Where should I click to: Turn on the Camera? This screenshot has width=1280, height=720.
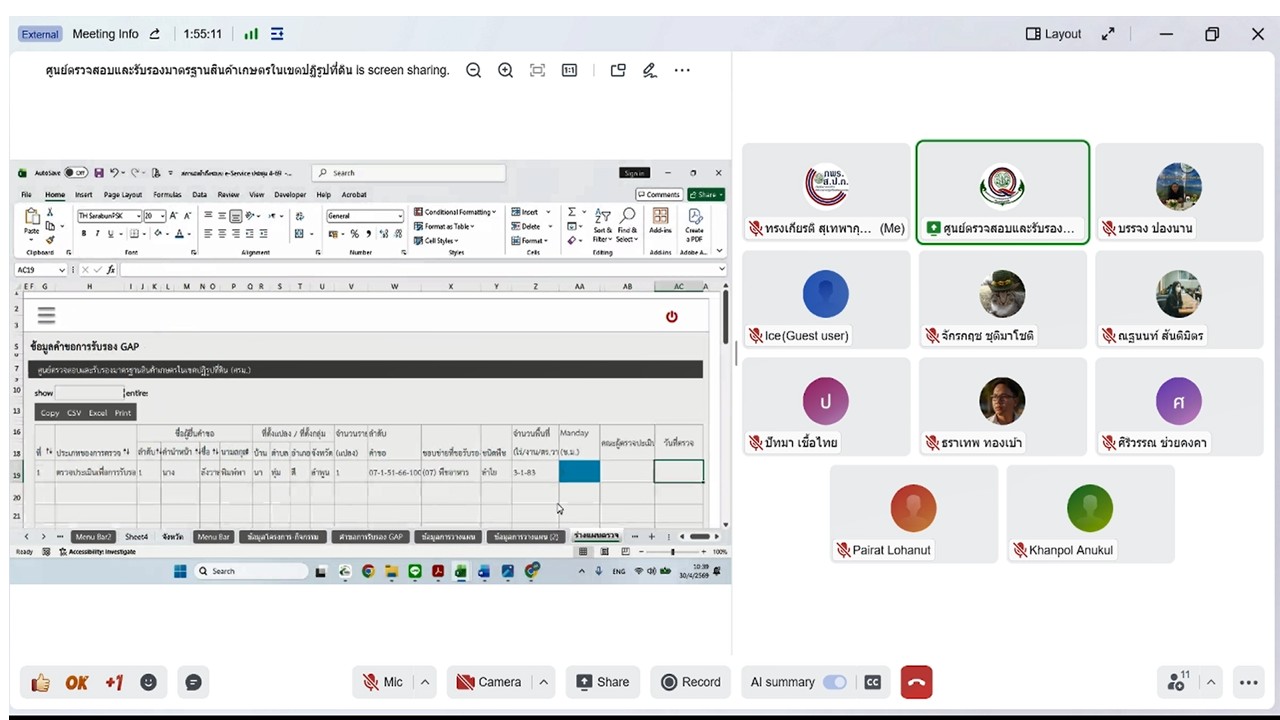click(x=489, y=682)
